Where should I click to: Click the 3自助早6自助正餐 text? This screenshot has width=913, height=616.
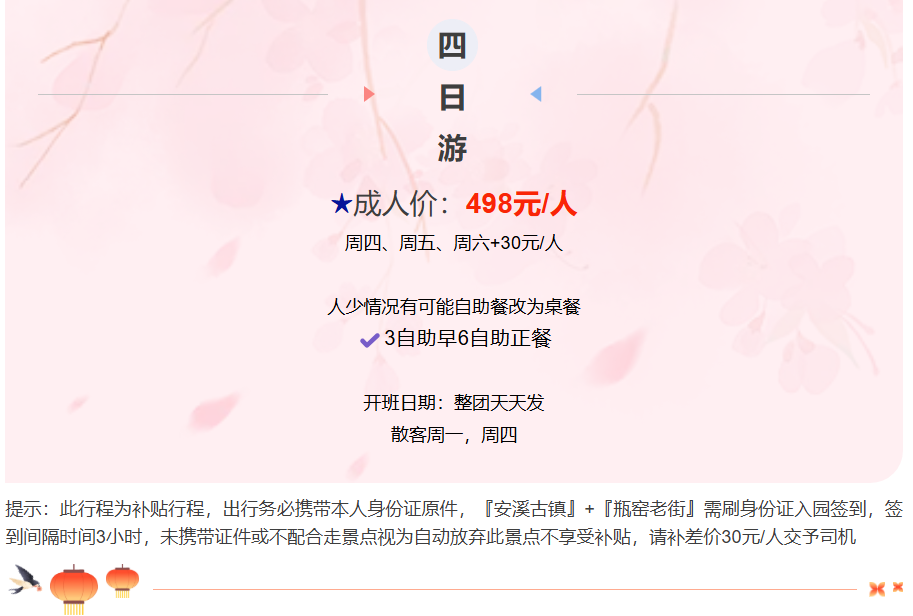468,338
